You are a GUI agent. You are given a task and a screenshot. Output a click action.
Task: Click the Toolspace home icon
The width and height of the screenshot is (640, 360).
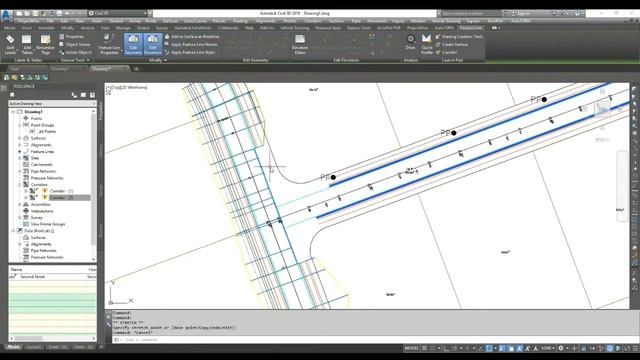(x=12, y=95)
